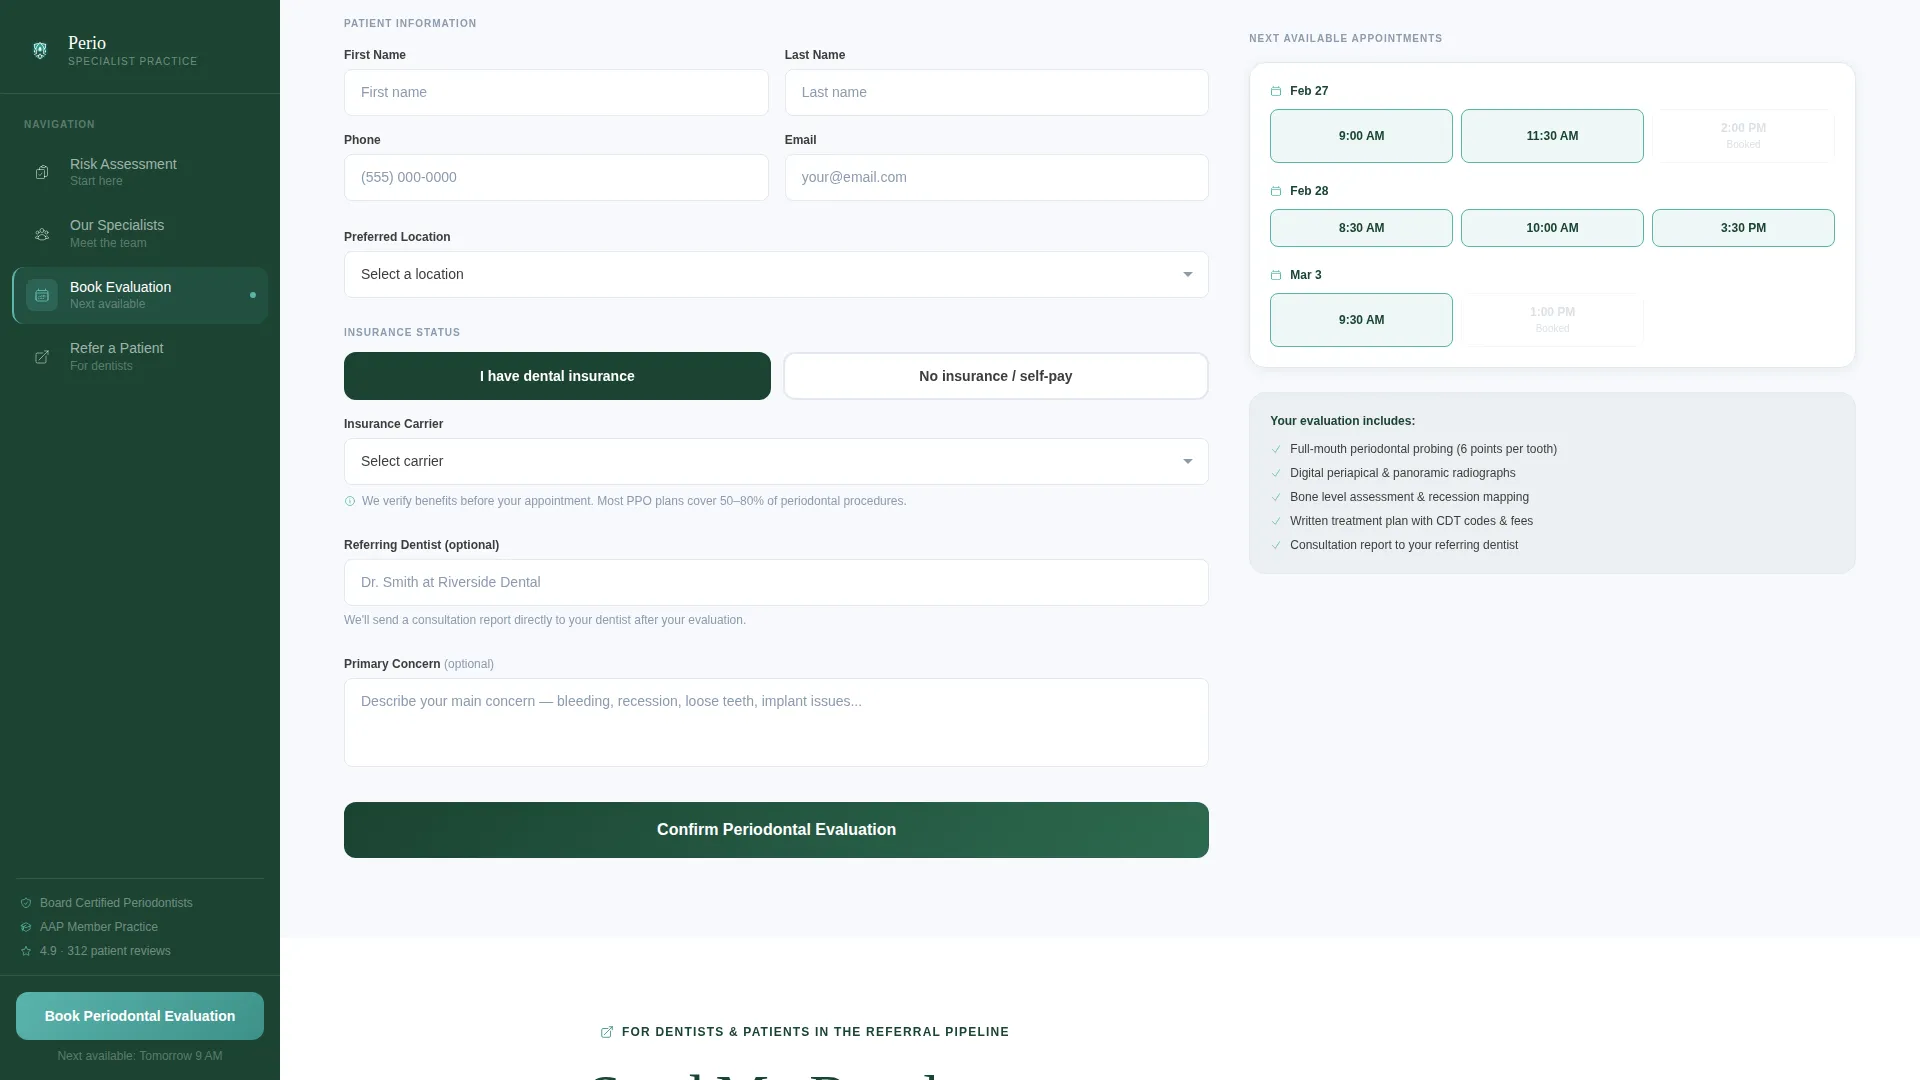Pick the 11:30 AM slot on Feb 27
1920x1080 pixels.
click(1552, 136)
